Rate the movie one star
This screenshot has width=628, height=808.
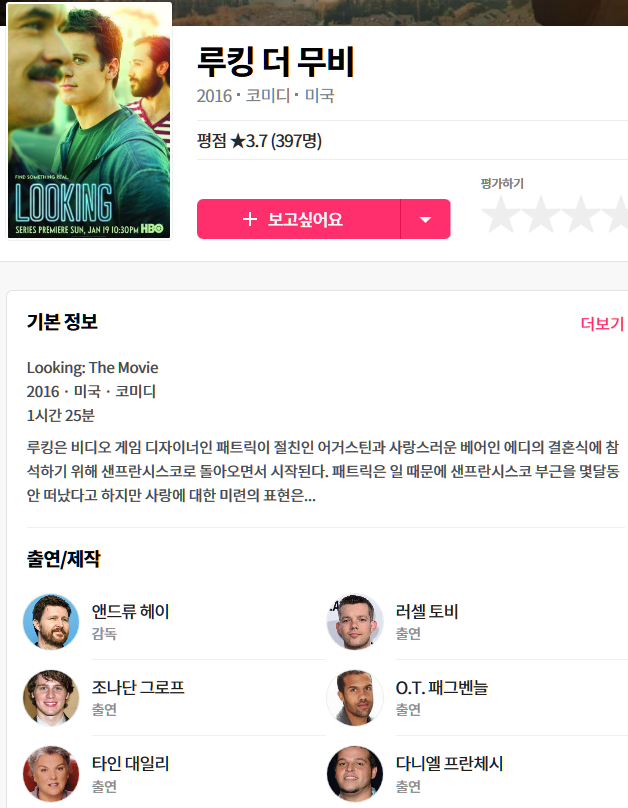click(500, 214)
